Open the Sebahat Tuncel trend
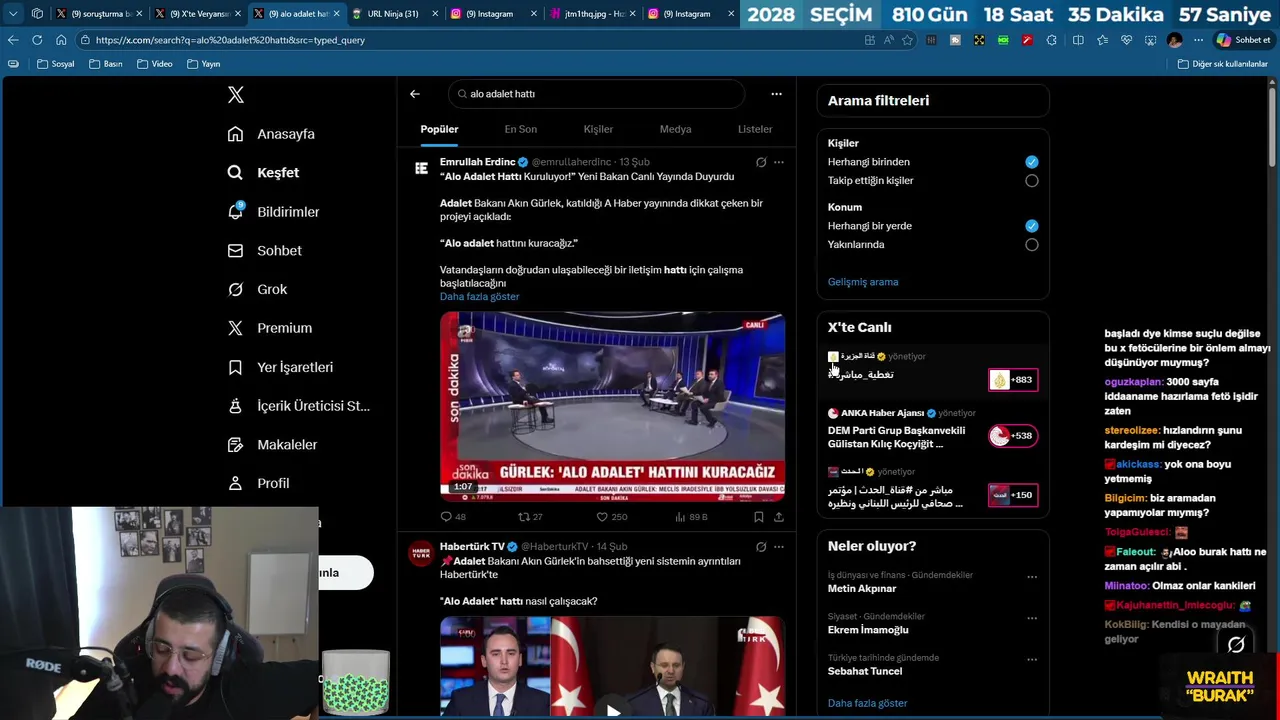The height and width of the screenshot is (720, 1280). (x=864, y=672)
